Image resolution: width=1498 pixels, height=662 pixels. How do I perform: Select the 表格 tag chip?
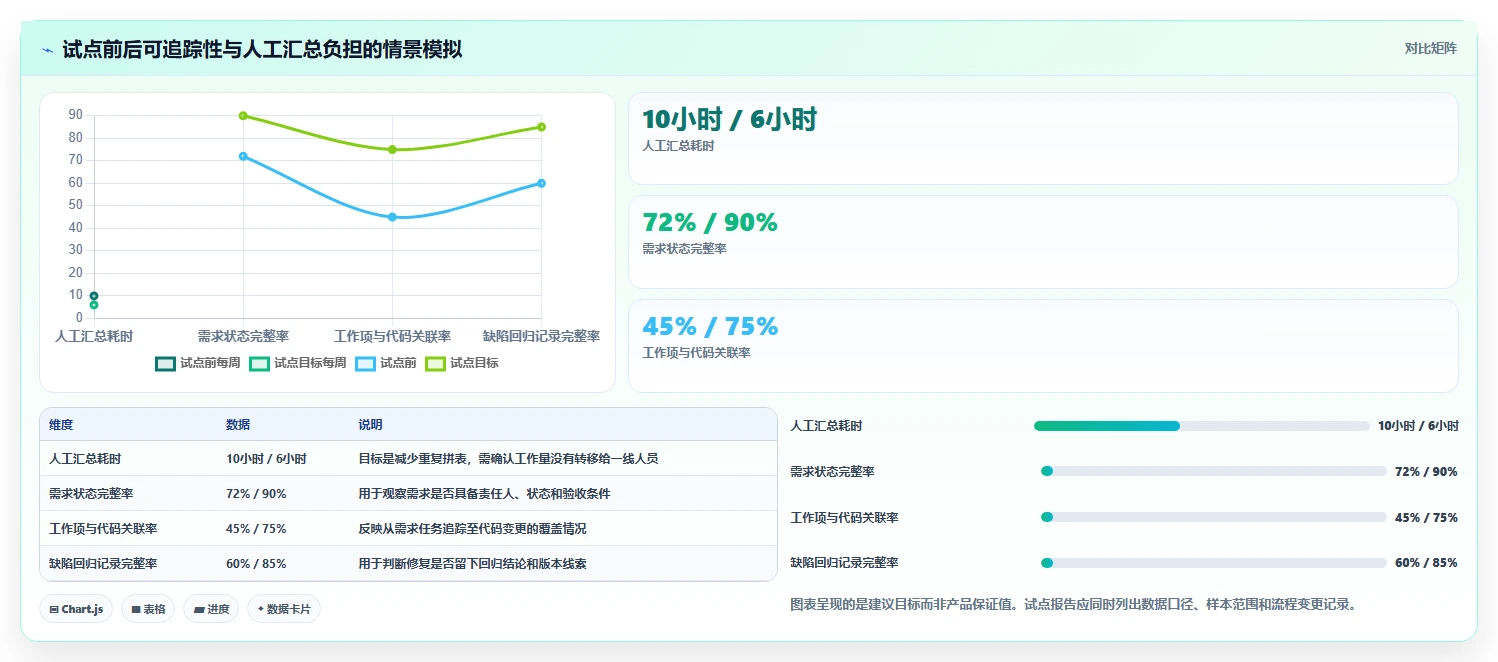point(148,609)
